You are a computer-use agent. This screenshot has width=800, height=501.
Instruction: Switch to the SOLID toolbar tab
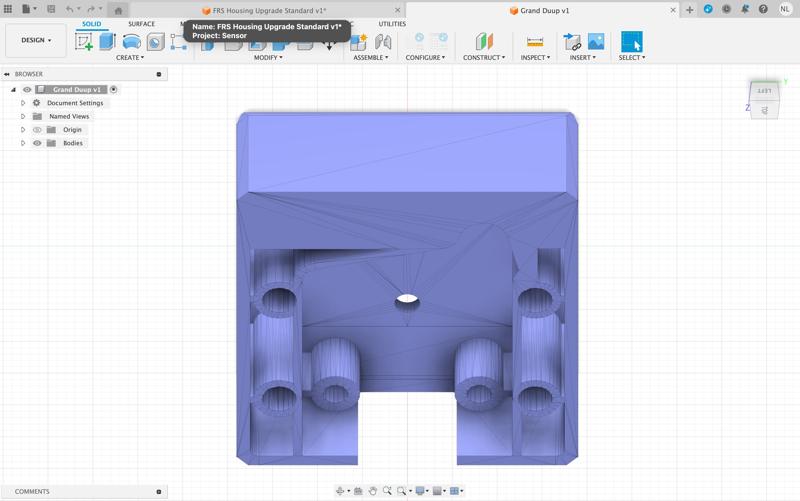[91, 24]
